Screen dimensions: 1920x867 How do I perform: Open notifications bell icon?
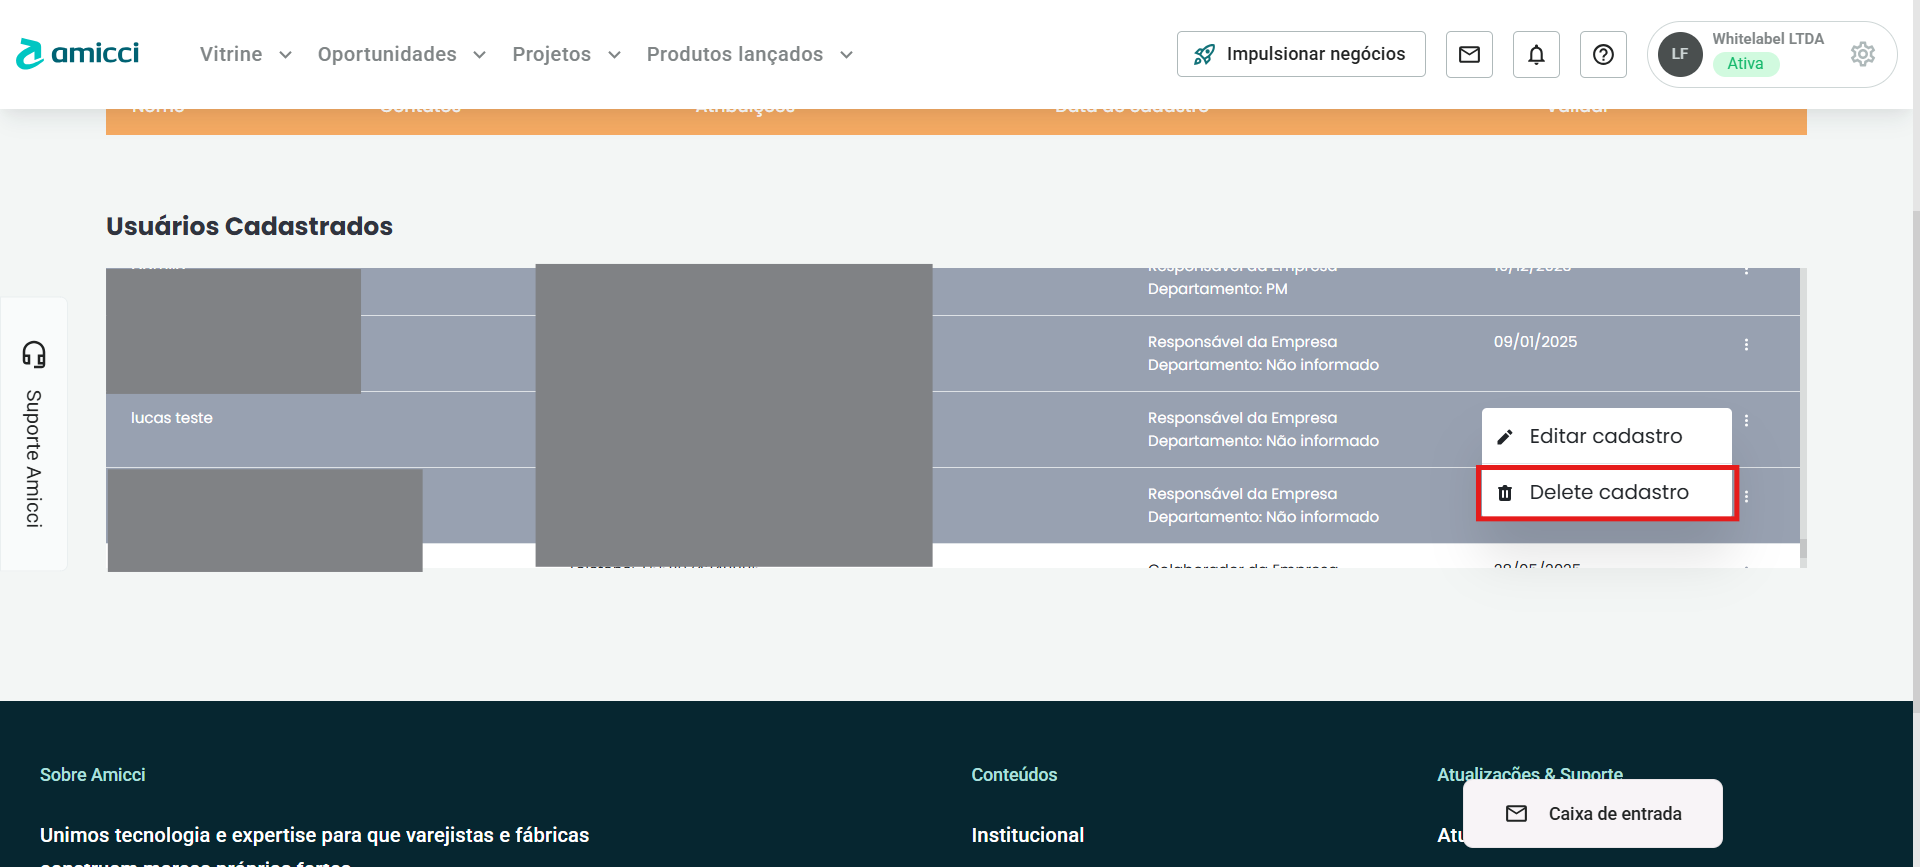coord(1536,54)
